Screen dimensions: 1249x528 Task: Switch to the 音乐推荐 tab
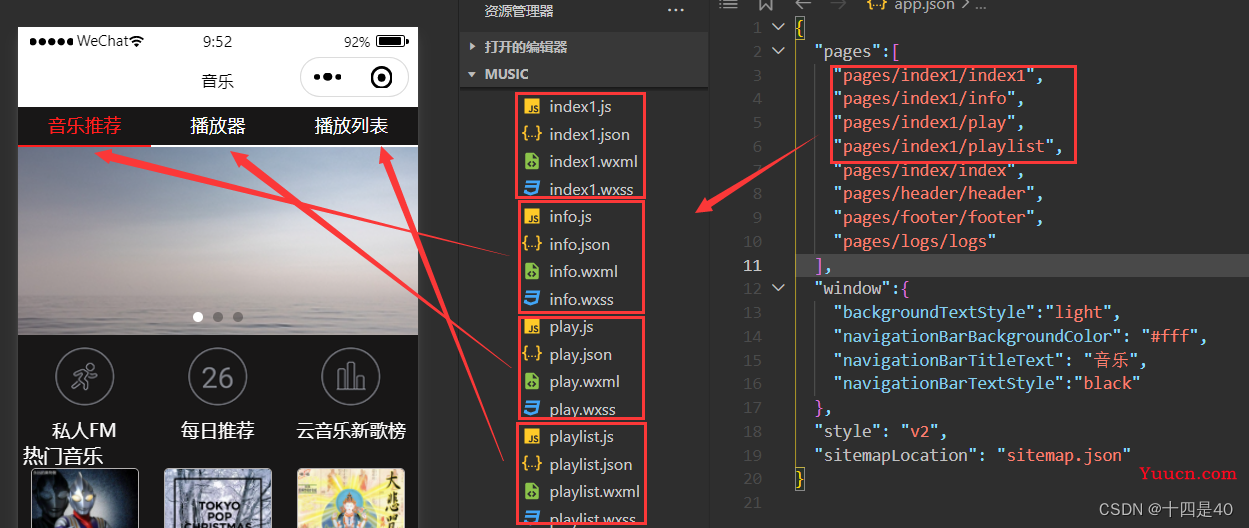coord(85,126)
